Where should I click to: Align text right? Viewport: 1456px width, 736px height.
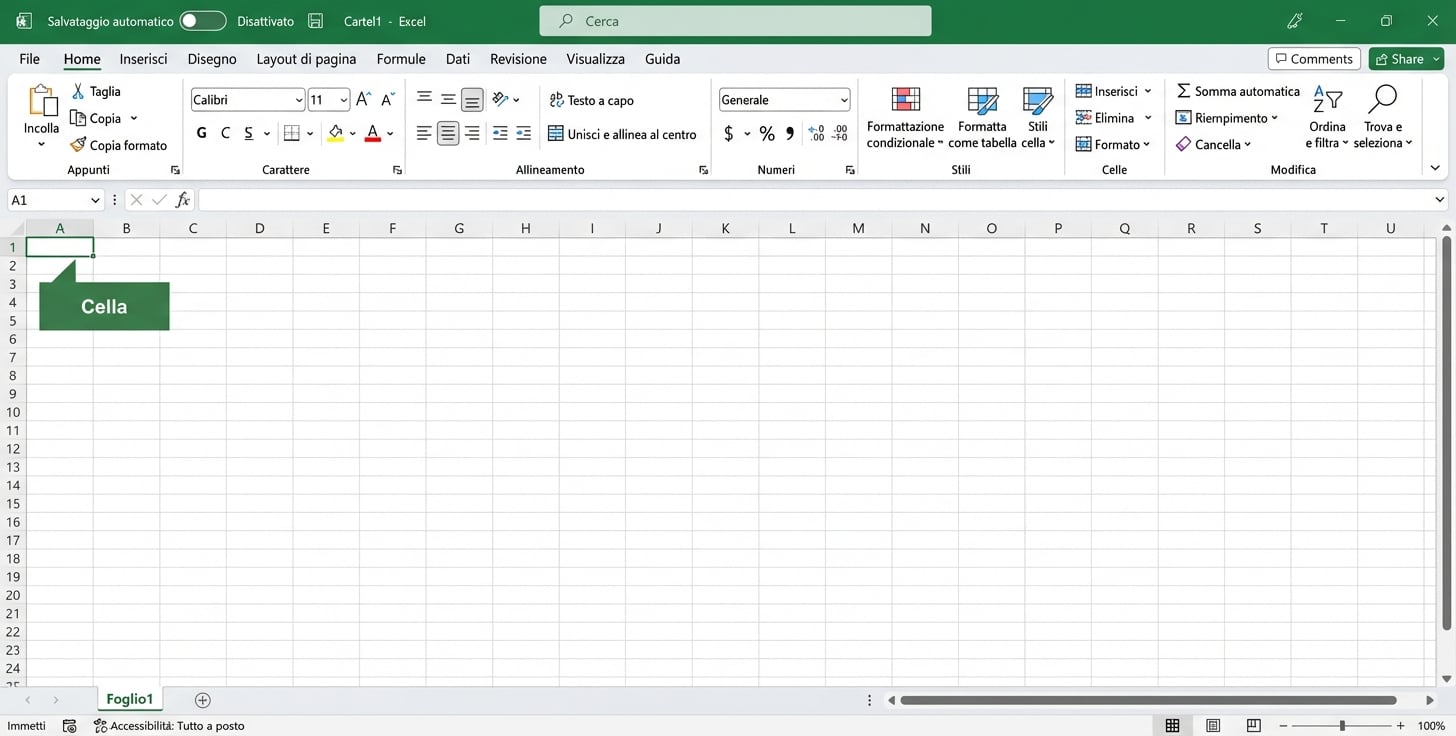tap(472, 133)
